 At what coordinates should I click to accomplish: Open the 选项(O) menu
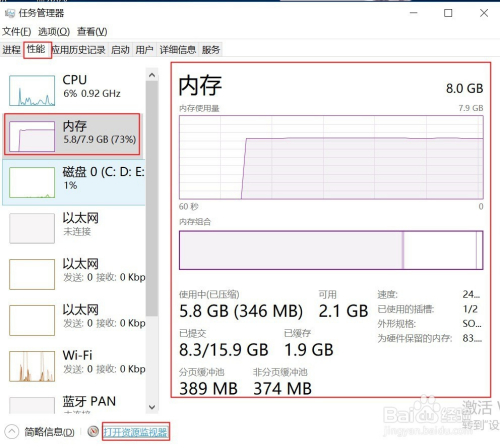(x=54, y=32)
